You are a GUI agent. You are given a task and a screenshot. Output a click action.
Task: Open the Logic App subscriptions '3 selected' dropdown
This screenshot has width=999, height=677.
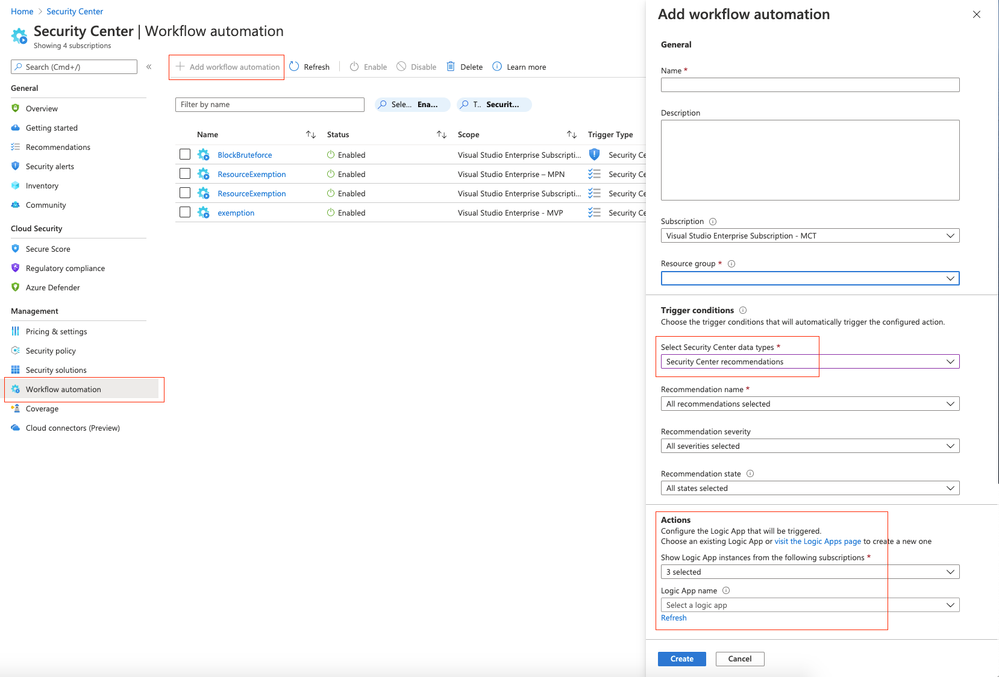click(x=810, y=572)
